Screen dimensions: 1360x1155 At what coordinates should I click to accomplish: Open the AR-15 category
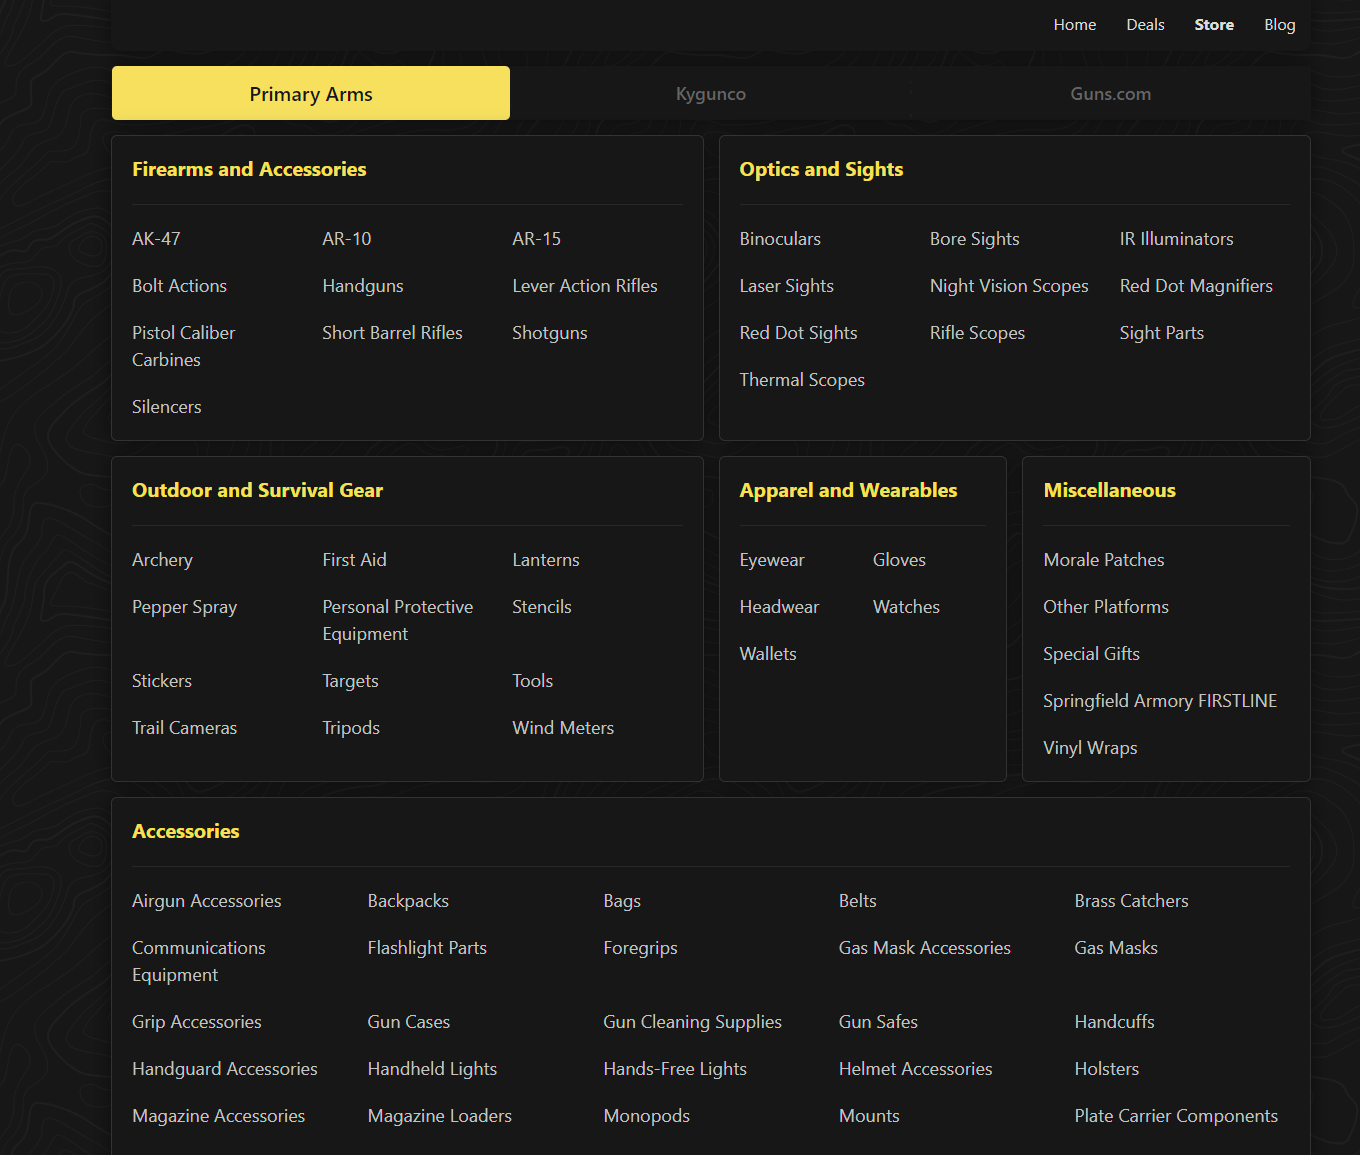tap(536, 239)
